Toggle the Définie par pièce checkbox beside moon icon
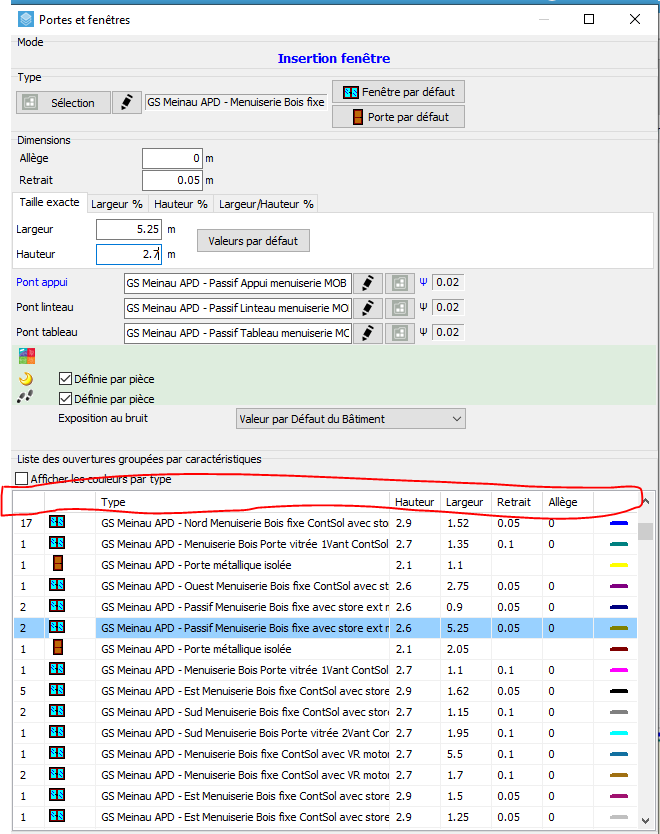 point(66,379)
